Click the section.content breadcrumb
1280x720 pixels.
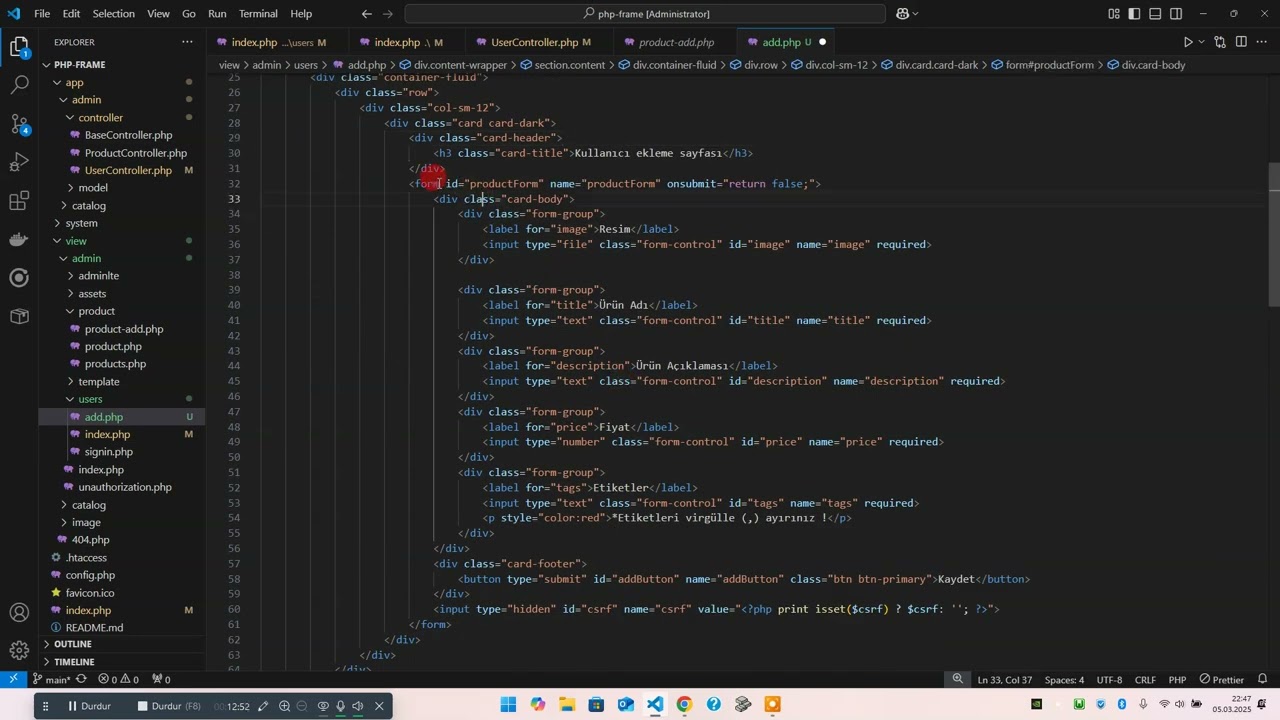pos(569,65)
